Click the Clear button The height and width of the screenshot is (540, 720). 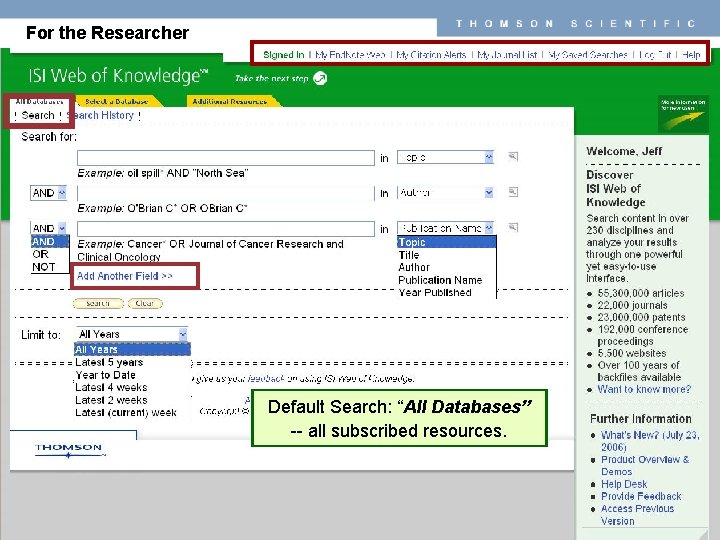tap(145, 303)
